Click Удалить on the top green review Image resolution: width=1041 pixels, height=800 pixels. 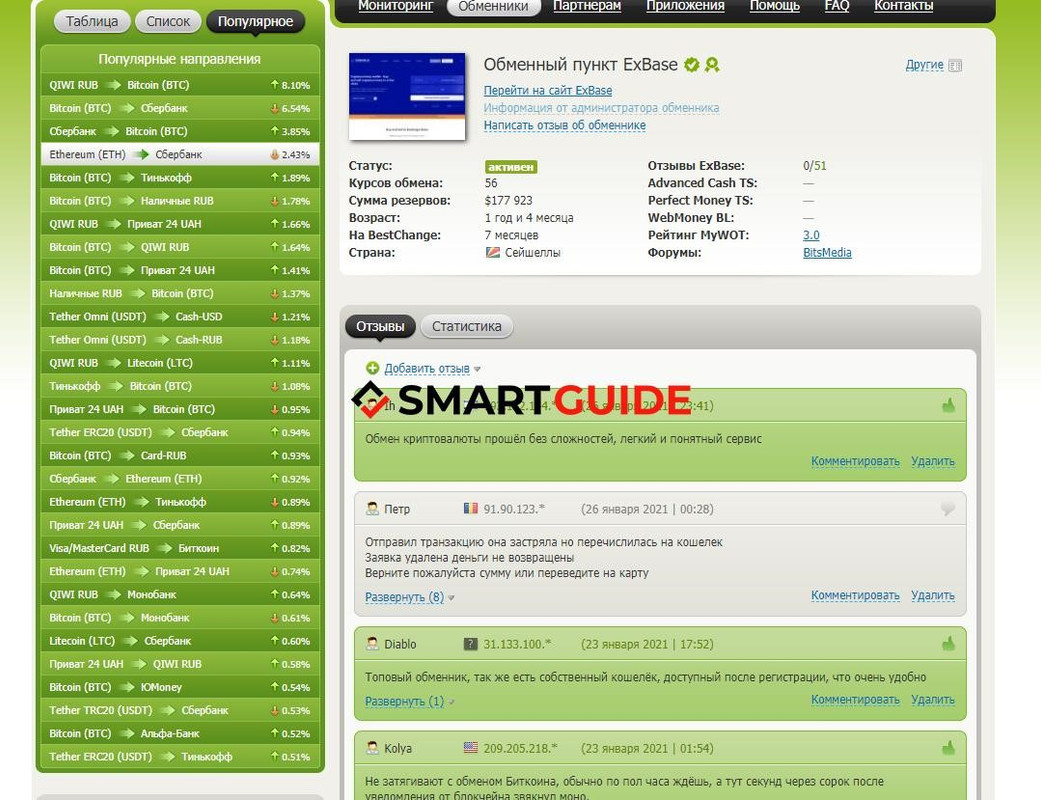933,461
